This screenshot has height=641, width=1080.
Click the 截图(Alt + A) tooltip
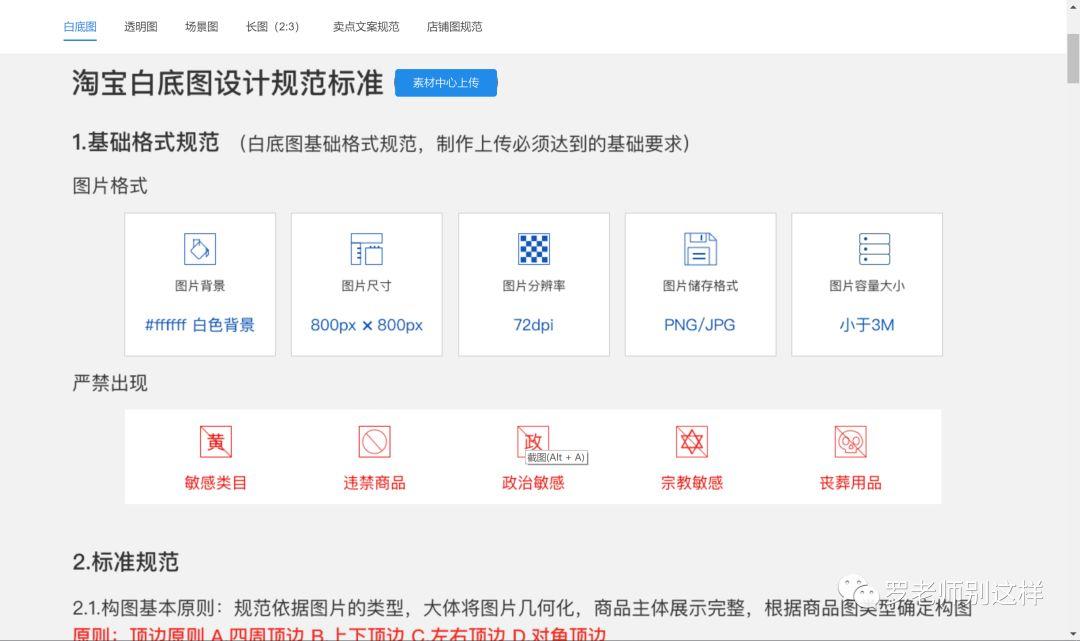557,457
